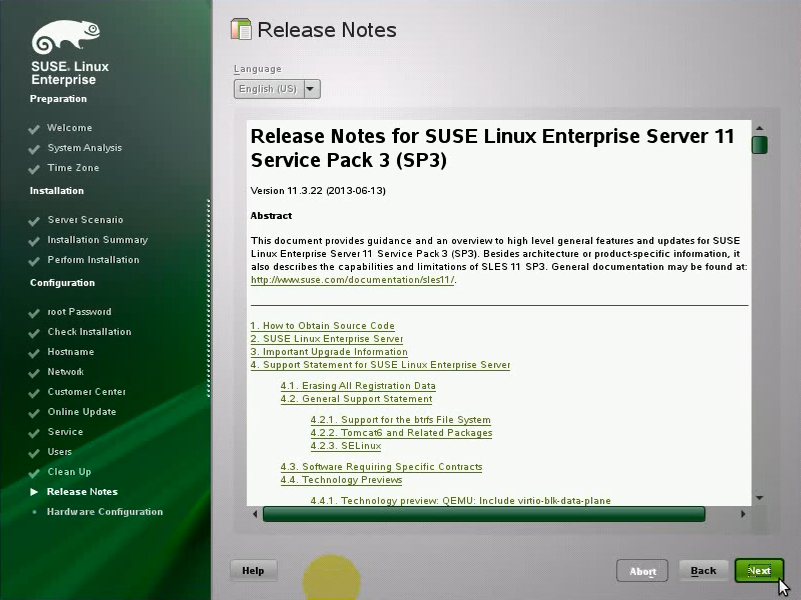Screen dimensions: 801x600
Task: Open '4.2.2. Tomcat6 and Related Packages'
Action: click(402, 433)
